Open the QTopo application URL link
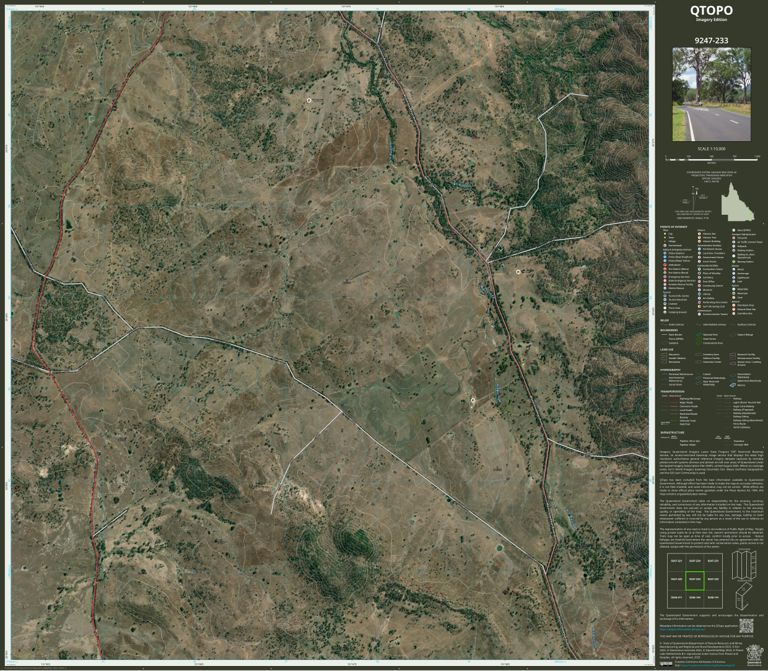The height and width of the screenshot is (671, 768). [682, 629]
